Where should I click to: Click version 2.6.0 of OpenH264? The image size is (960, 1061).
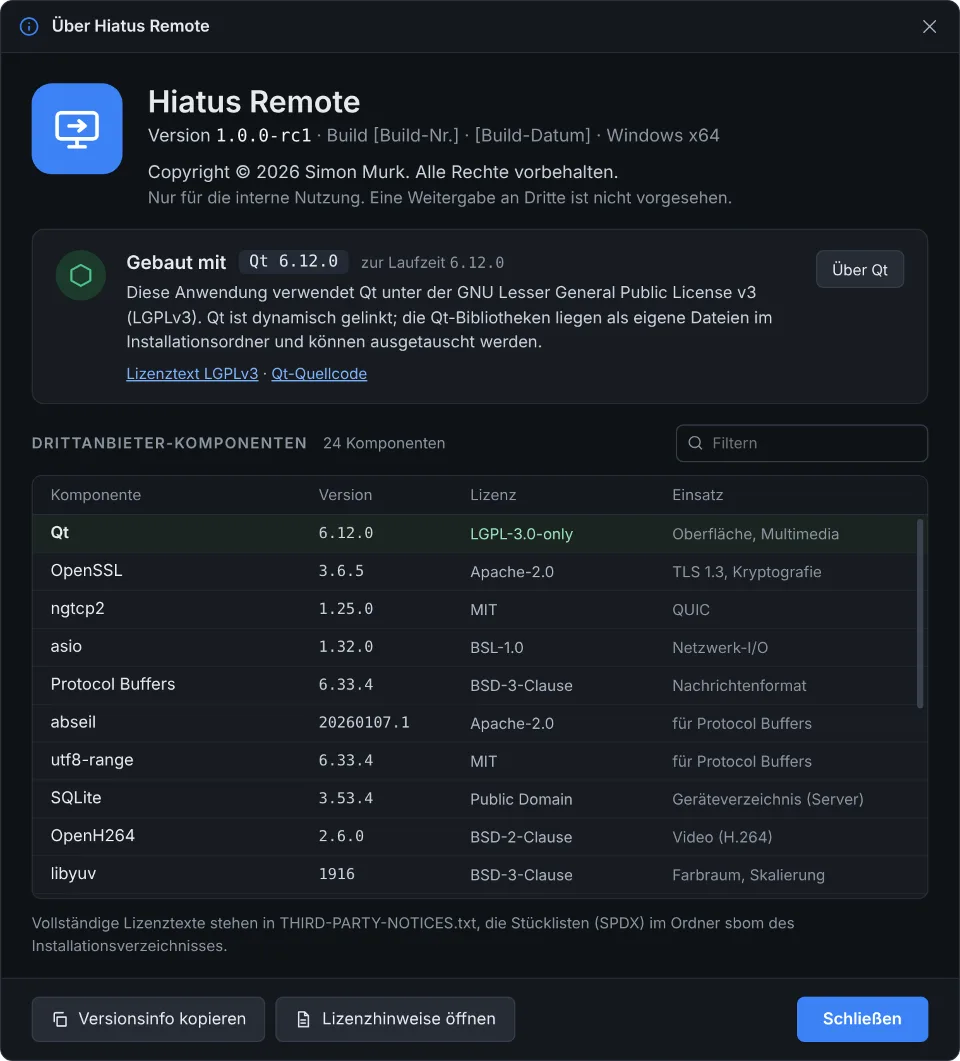tap(341, 837)
